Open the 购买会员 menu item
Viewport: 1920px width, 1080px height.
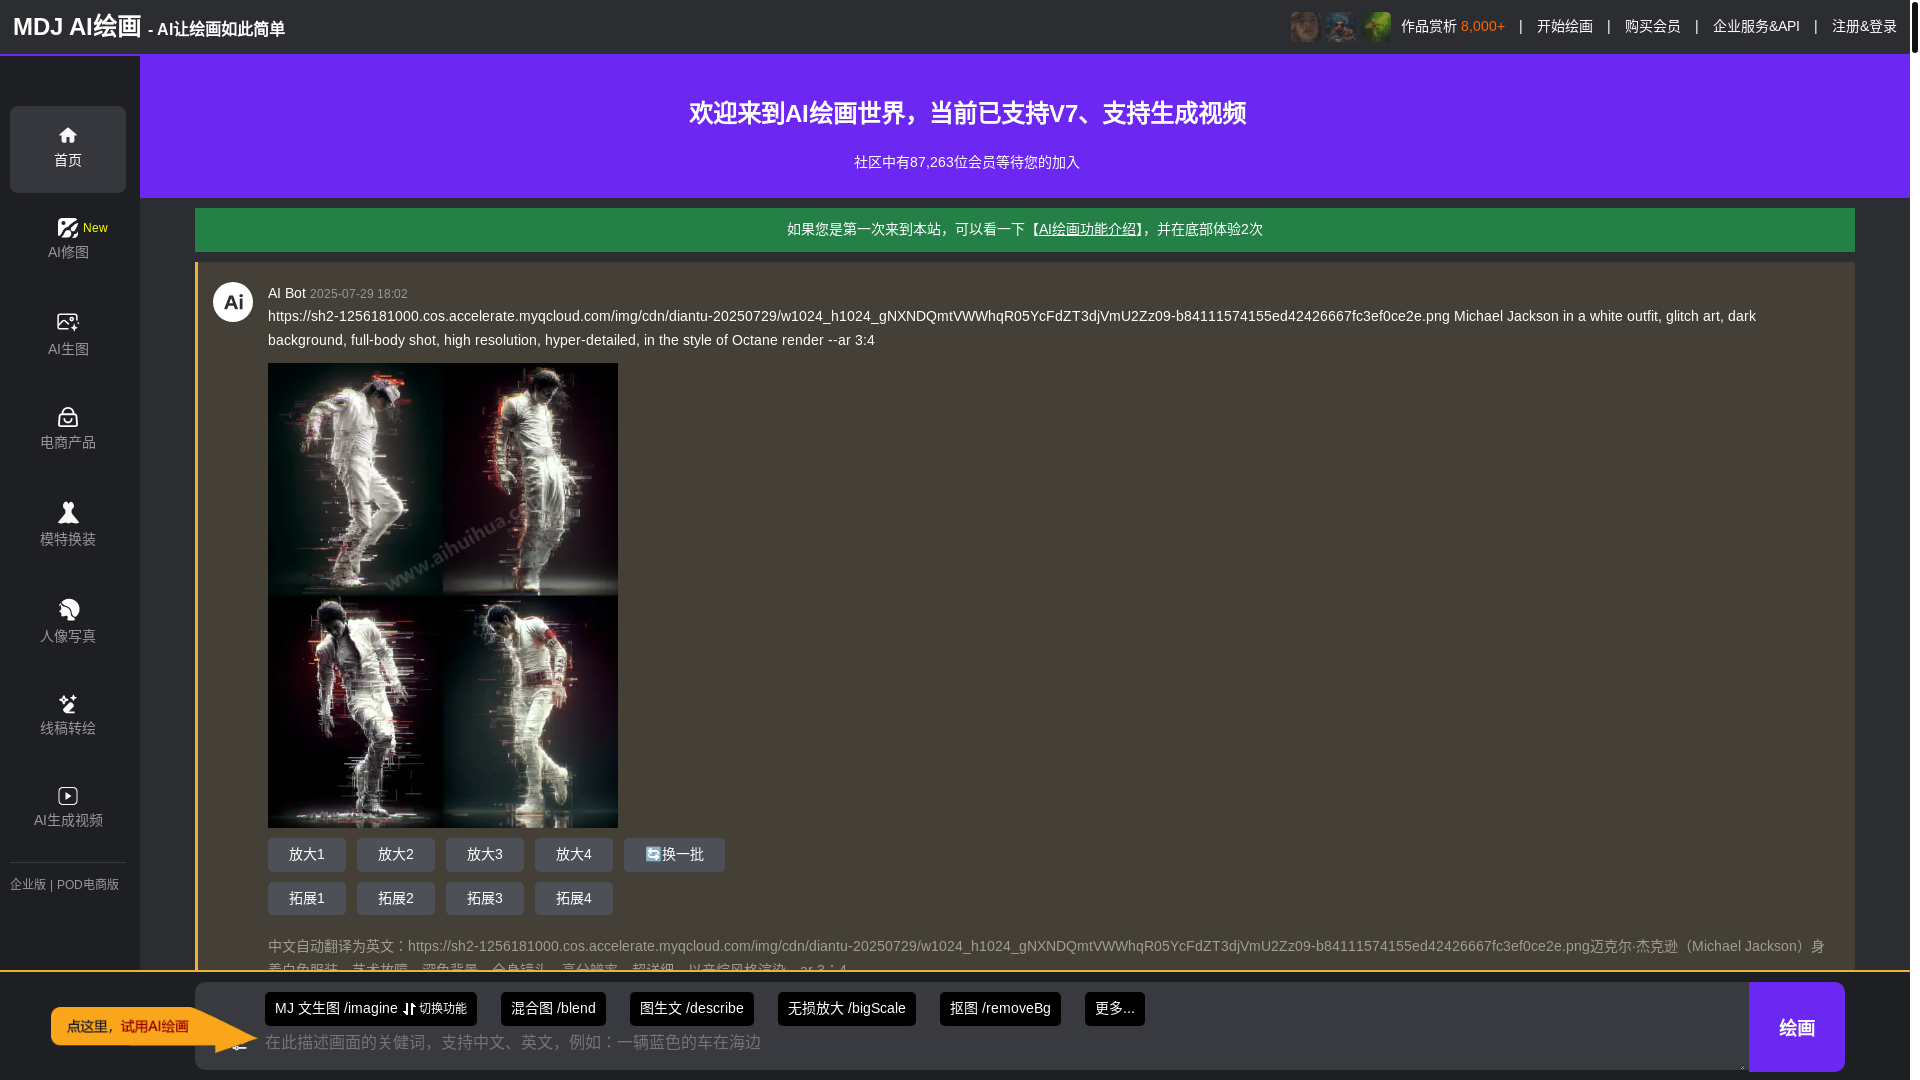click(x=1653, y=27)
